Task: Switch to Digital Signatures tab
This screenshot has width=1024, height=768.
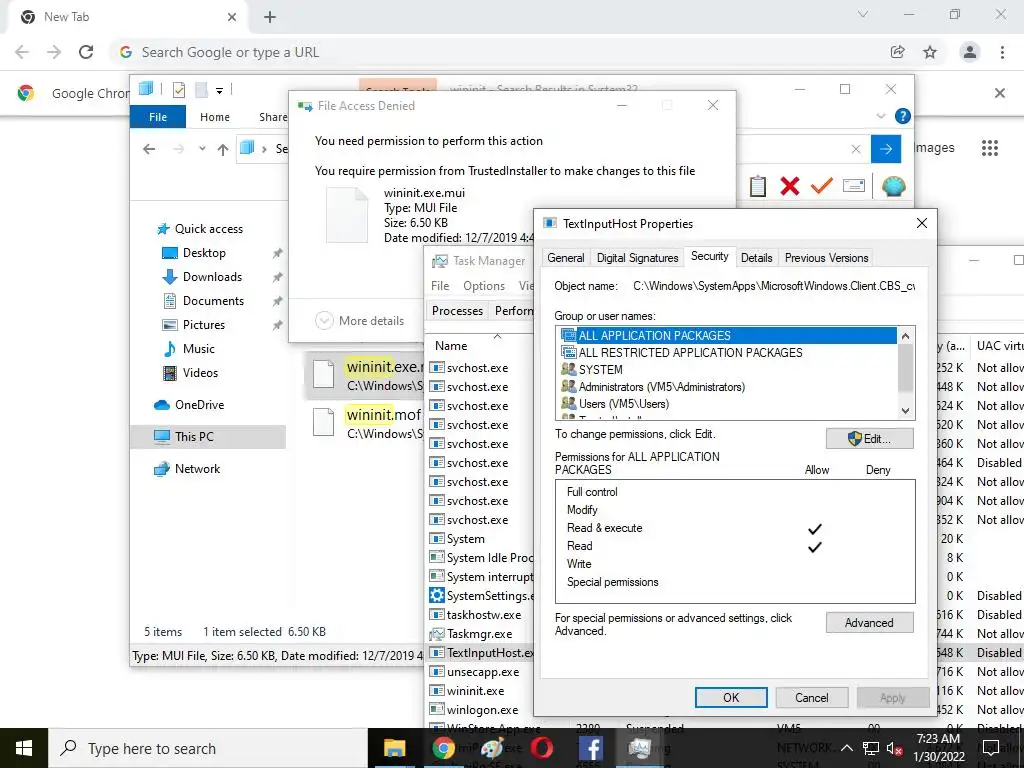Action: point(637,258)
